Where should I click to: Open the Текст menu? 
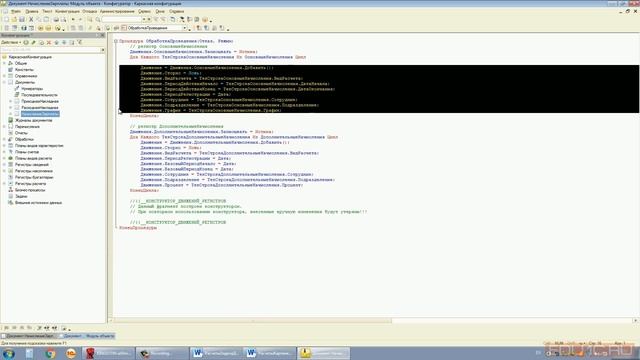coord(47,11)
